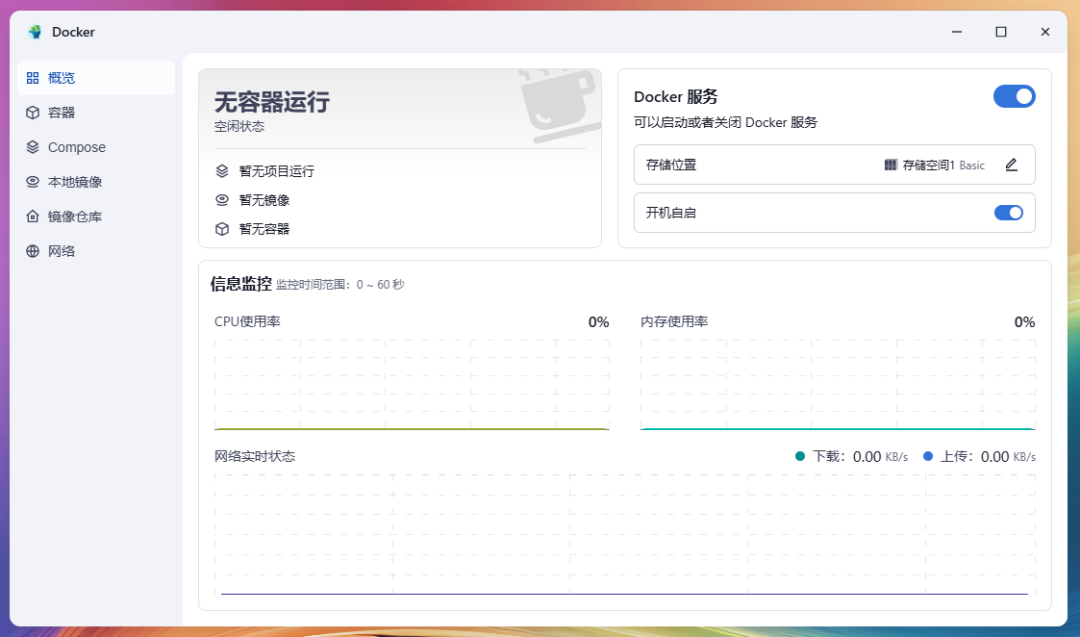Click inside the CPU usage chart
The height and width of the screenshot is (637, 1080).
pos(412,384)
